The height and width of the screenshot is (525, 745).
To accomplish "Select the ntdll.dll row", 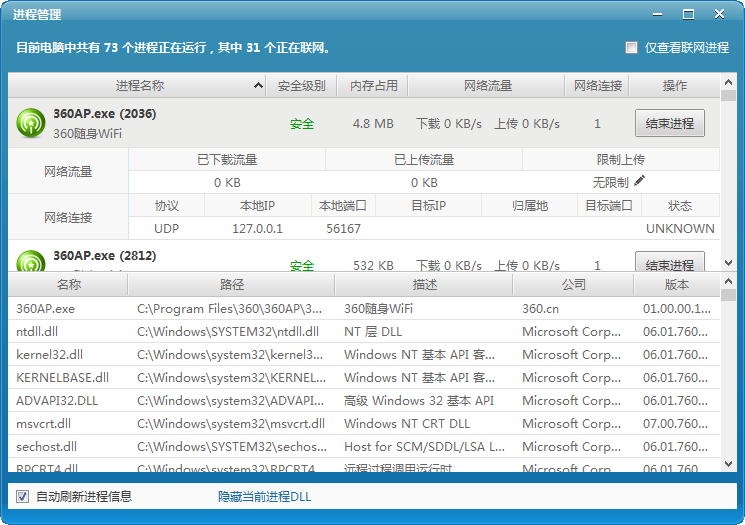I will click(x=364, y=331).
